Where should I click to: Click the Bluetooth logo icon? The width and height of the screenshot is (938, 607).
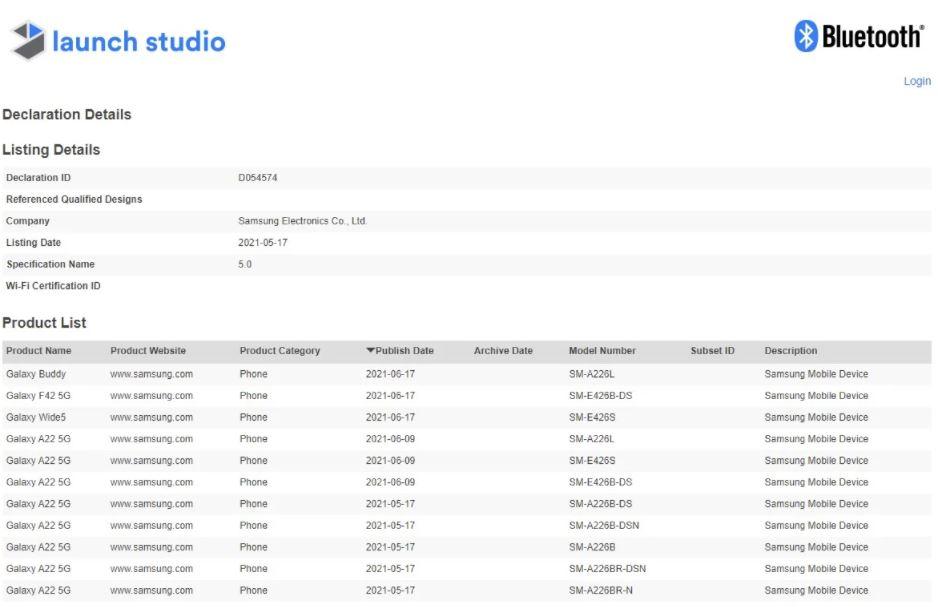point(806,36)
